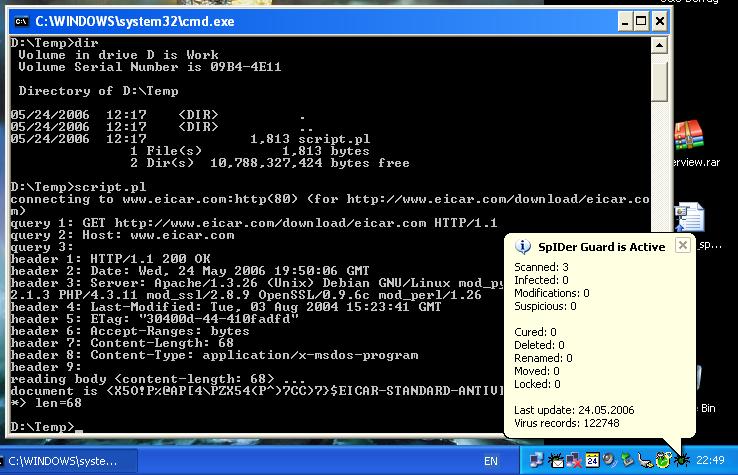Click the green Dr.Web scheduler tray icon

[663, 460]
